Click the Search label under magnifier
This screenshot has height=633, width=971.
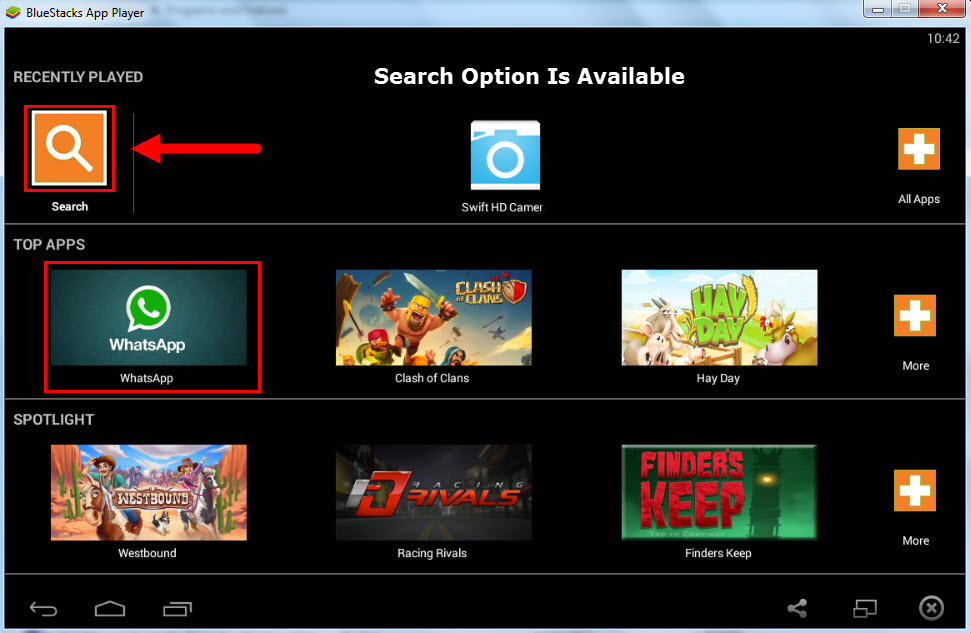click(x=69, y=206)
